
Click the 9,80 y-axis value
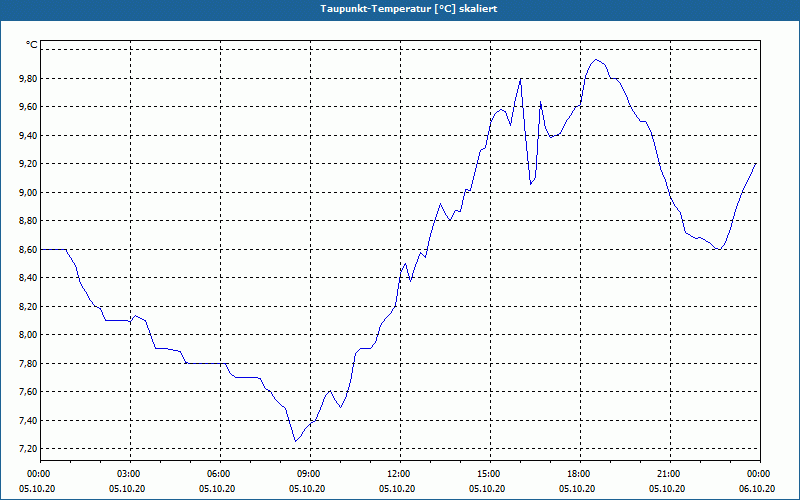pos(28,79)
